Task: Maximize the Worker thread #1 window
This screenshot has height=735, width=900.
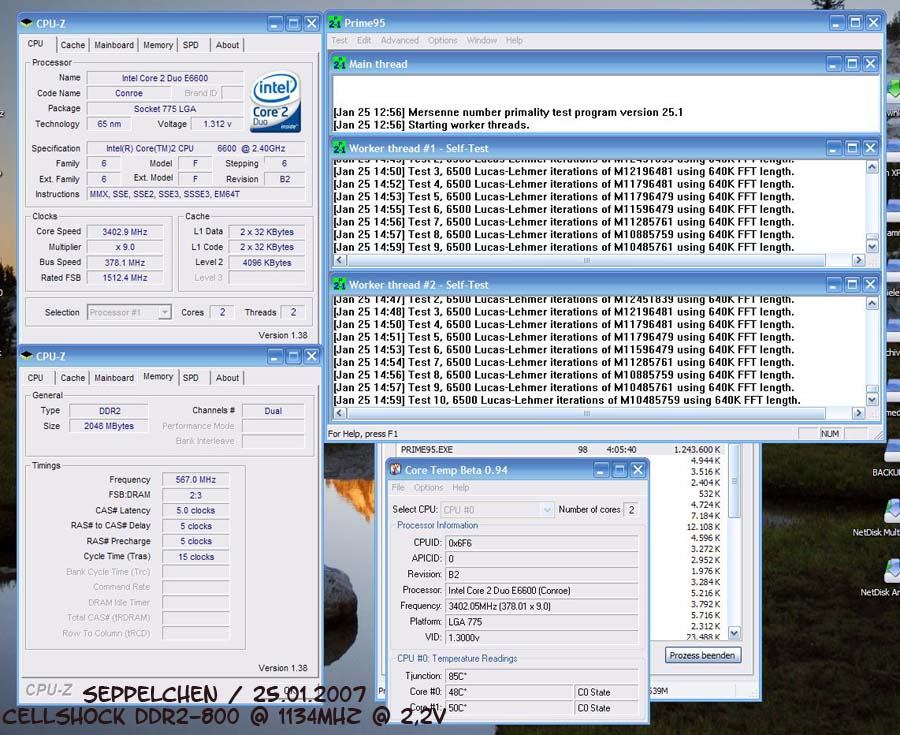Action: pos(852,148)
